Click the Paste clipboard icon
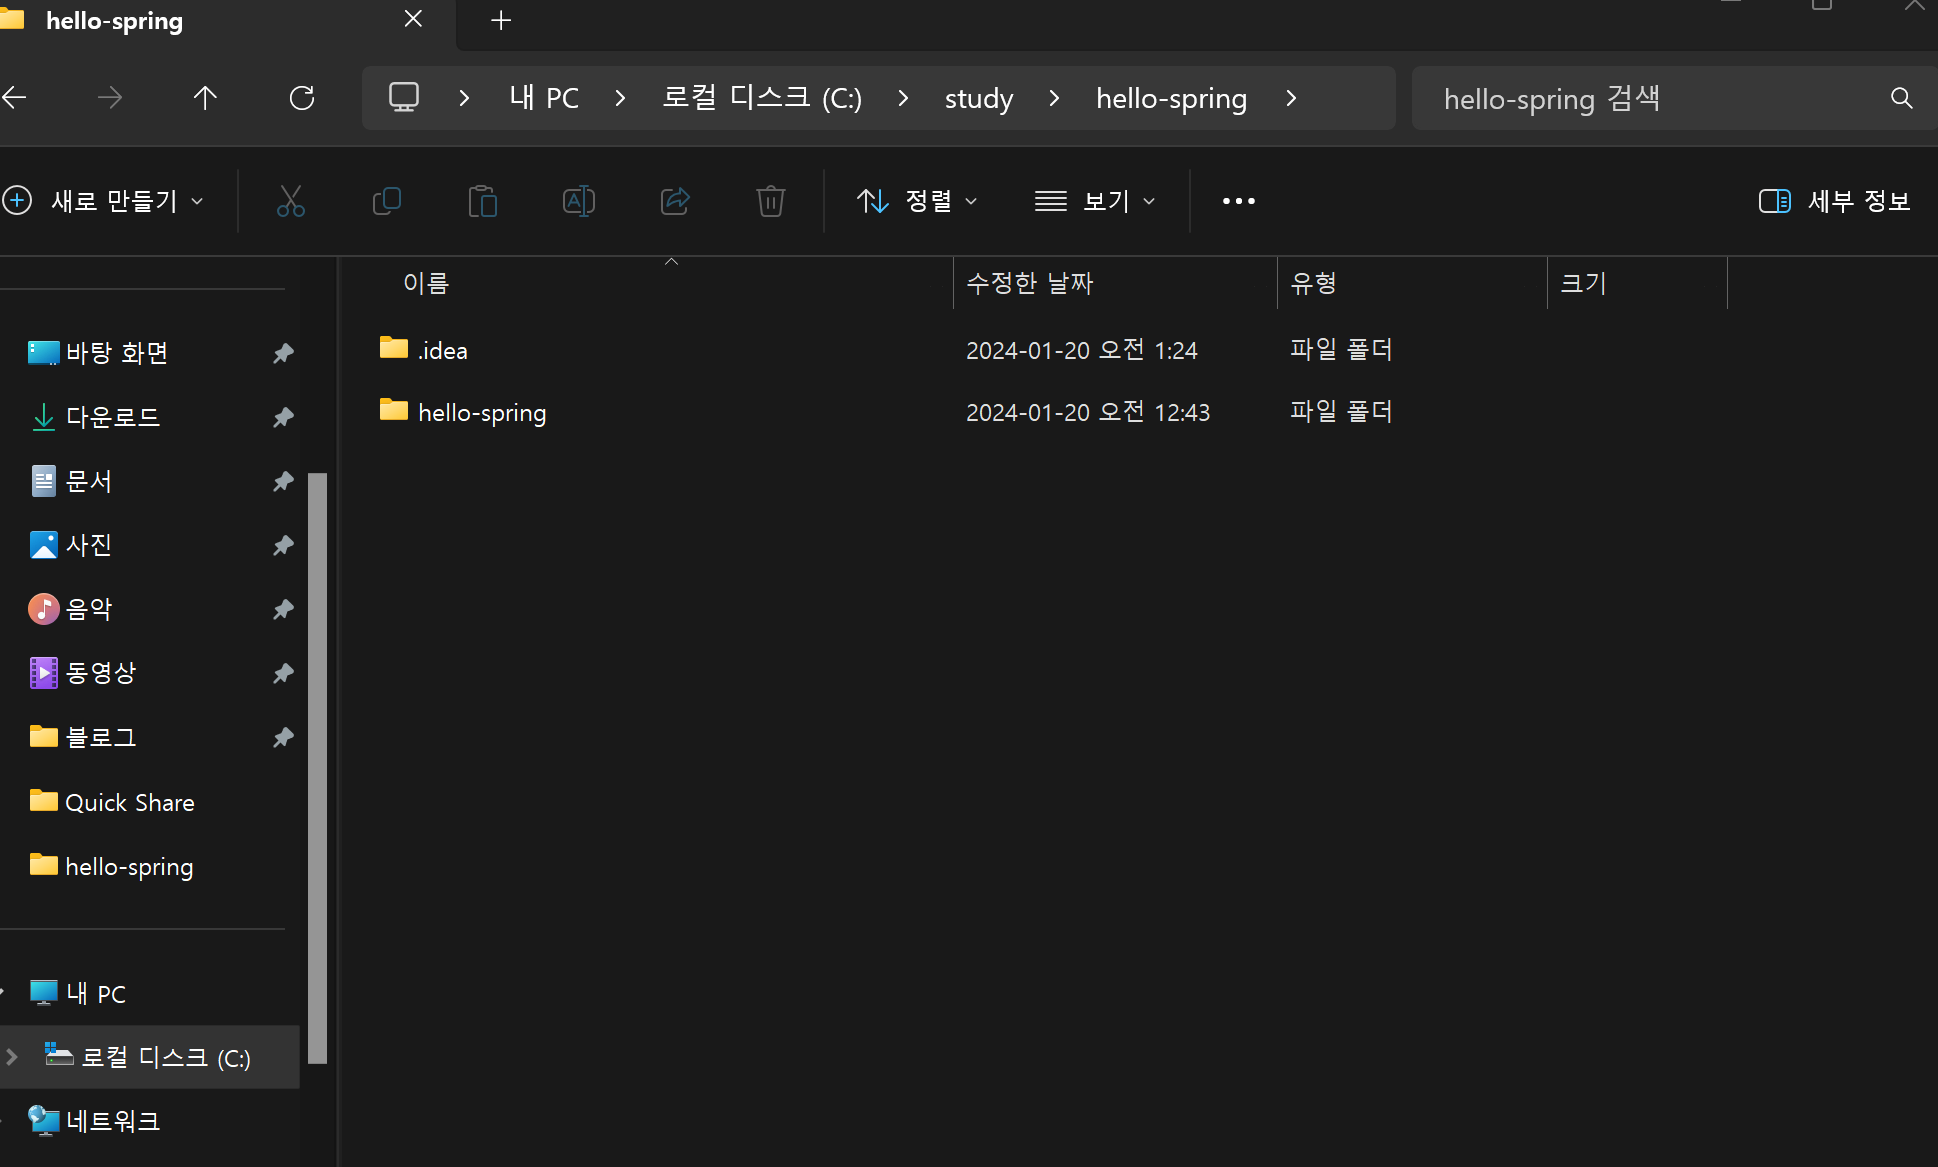Image resolution: width=1938 pixels, height=1167 pixels. pyautogui.click(x=483, y=201)
